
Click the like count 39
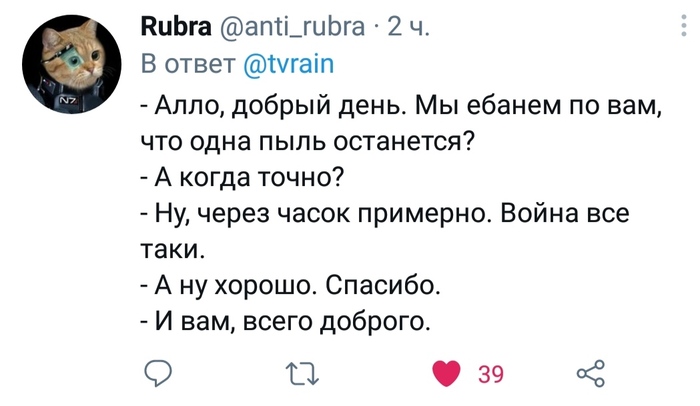[491, 376]
